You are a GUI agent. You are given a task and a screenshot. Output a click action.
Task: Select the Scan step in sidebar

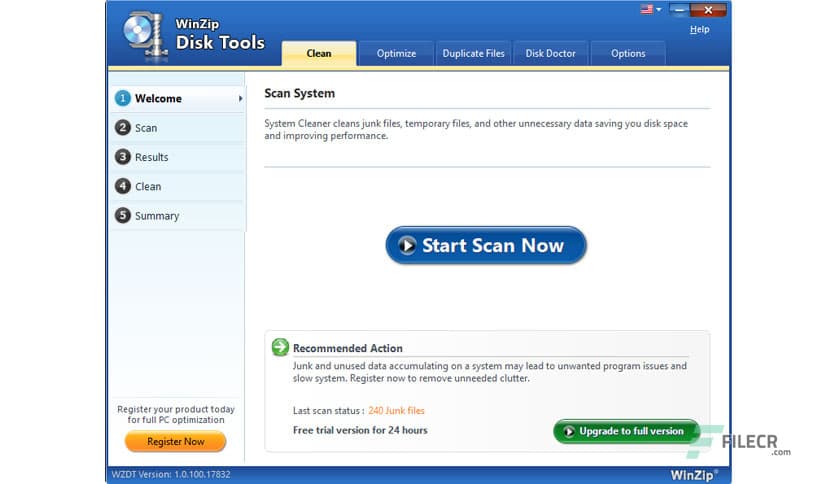[178, 128]
